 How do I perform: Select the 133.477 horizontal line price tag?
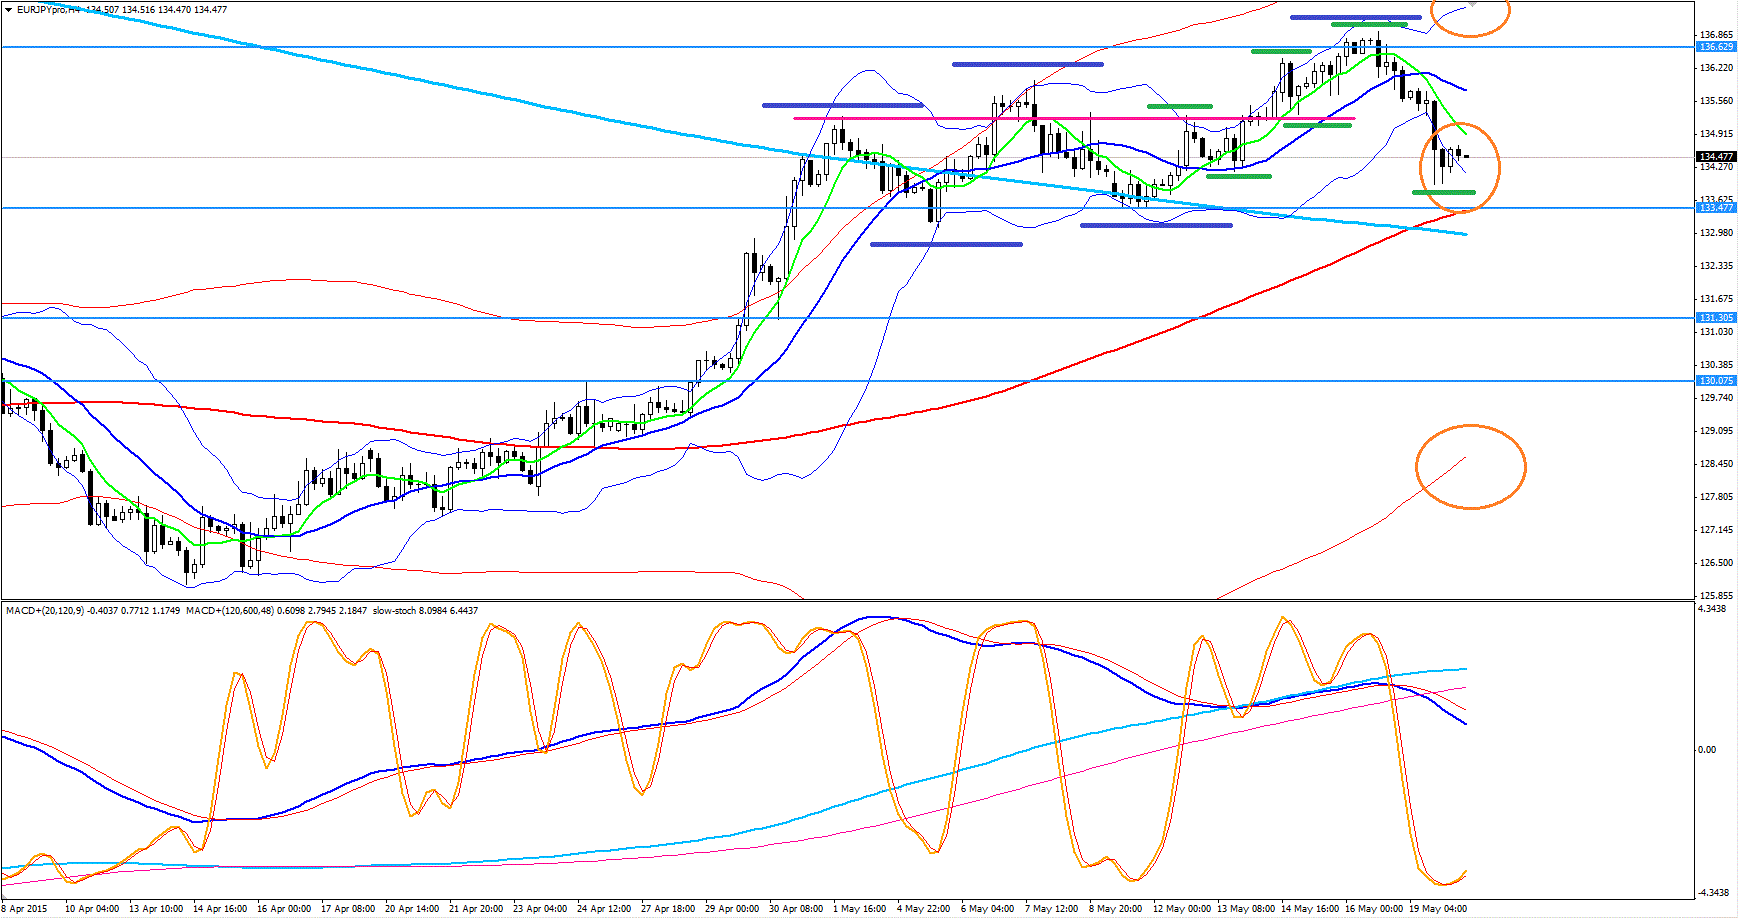(x=1716, y=207)
